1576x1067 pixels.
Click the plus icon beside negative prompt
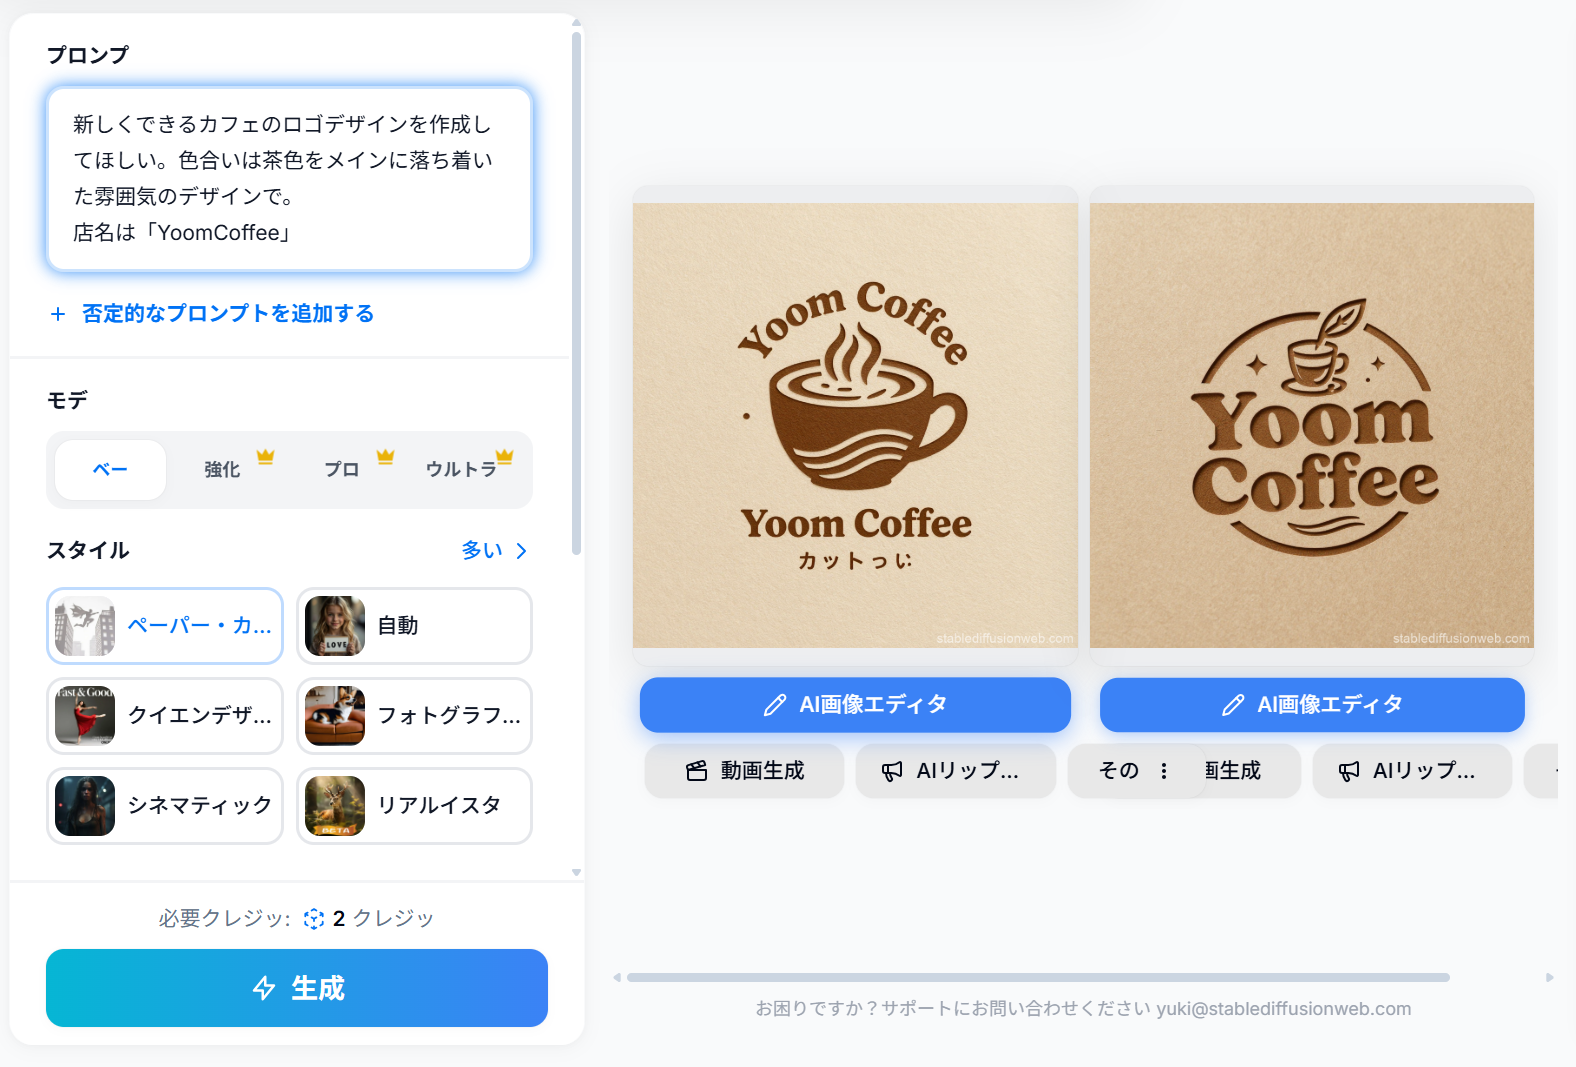[58, 314]
